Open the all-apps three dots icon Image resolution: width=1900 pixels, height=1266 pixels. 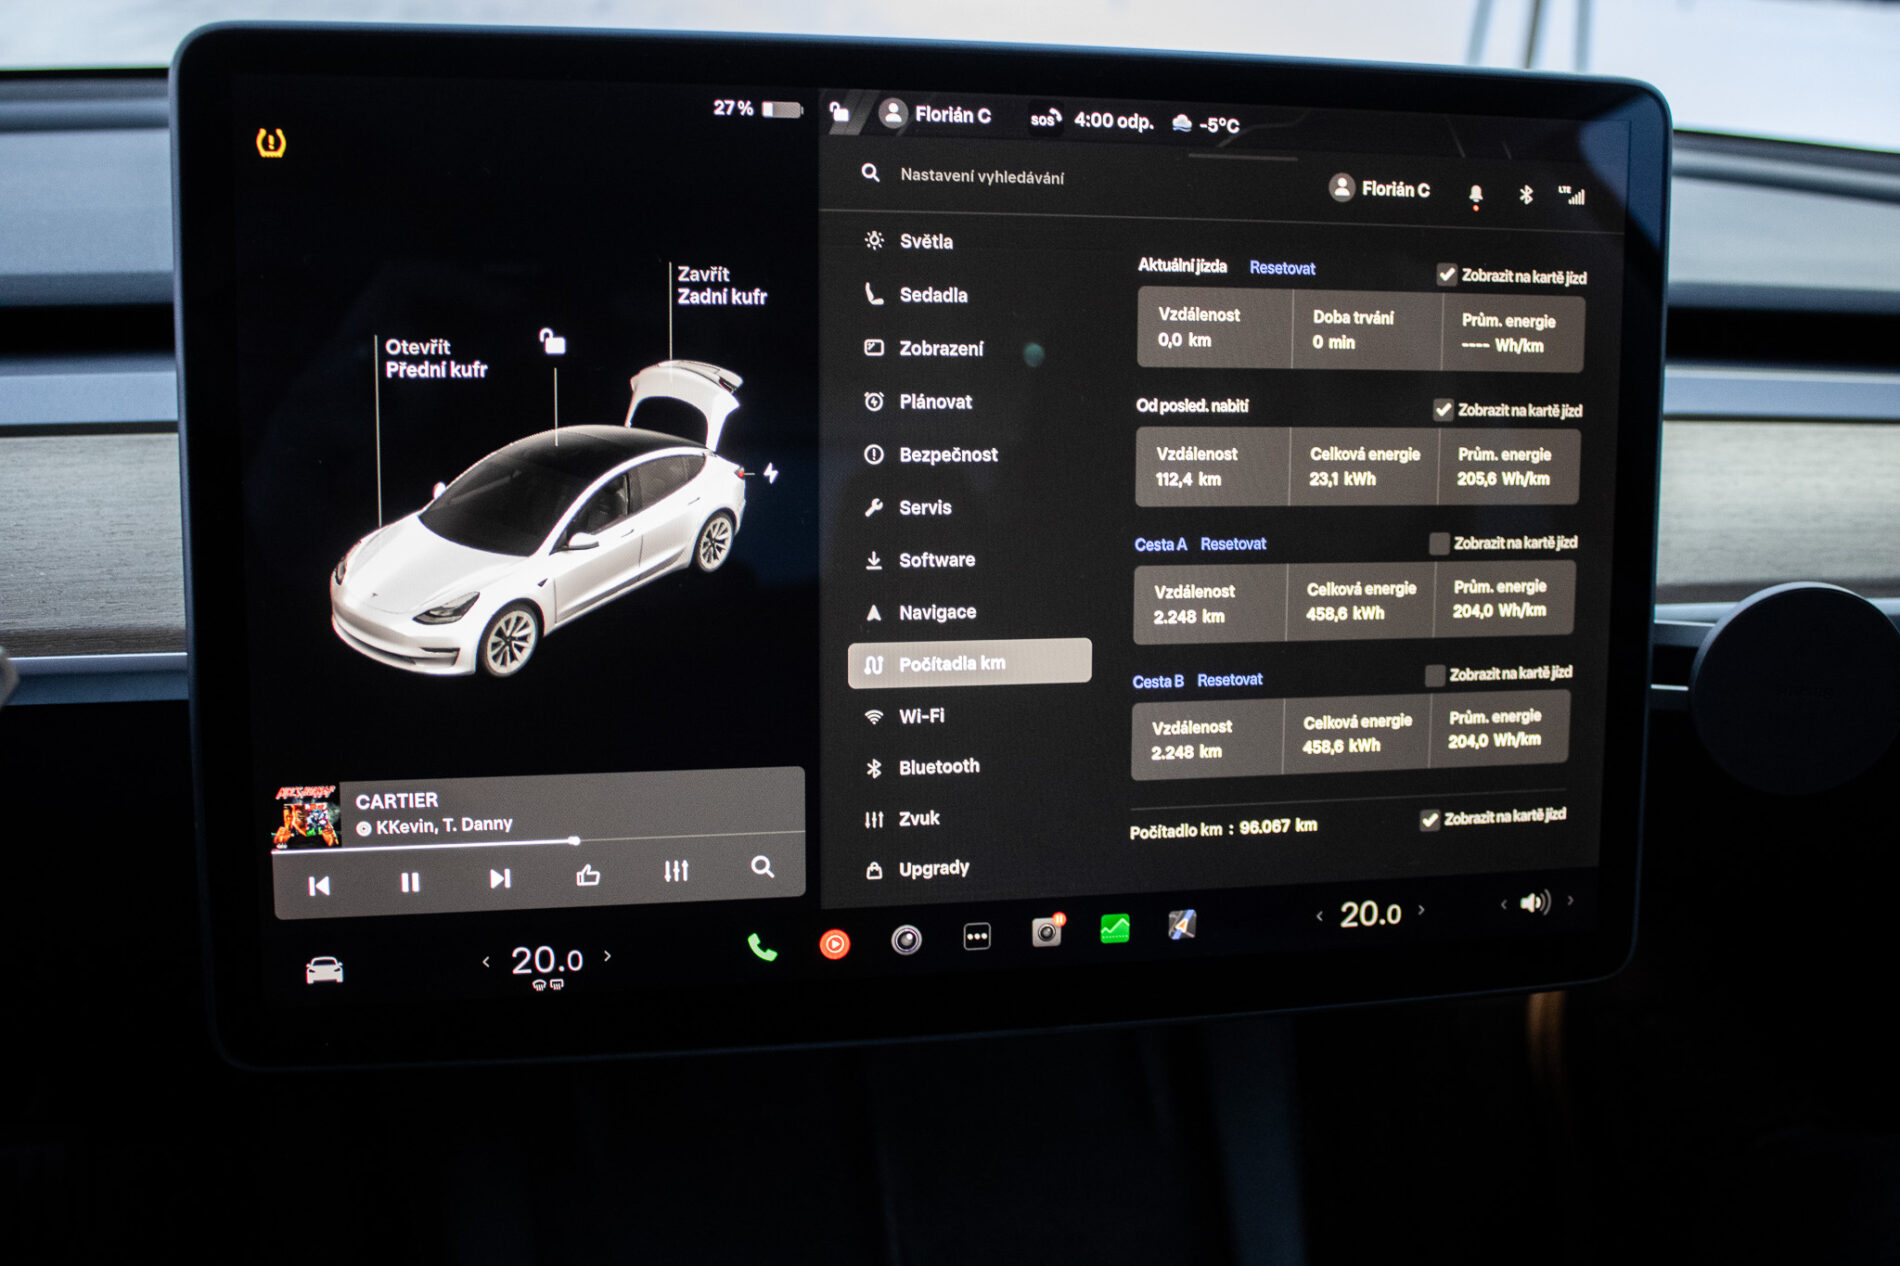point(977,937)
